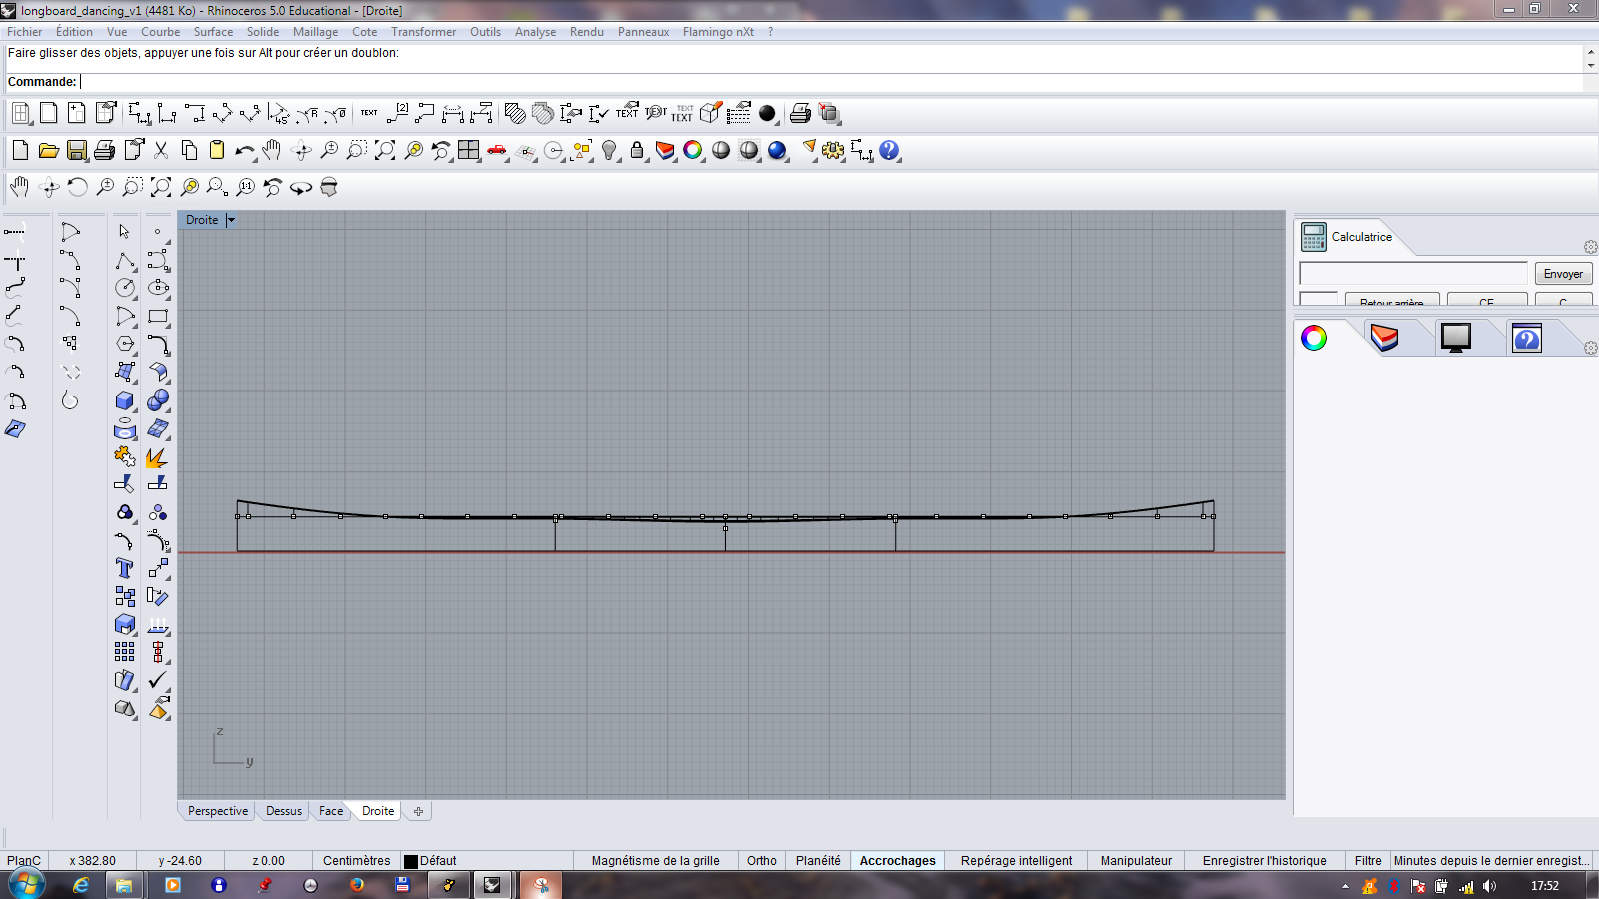
Task: Switch to the Perspective viewport tab
Action: 217,811
